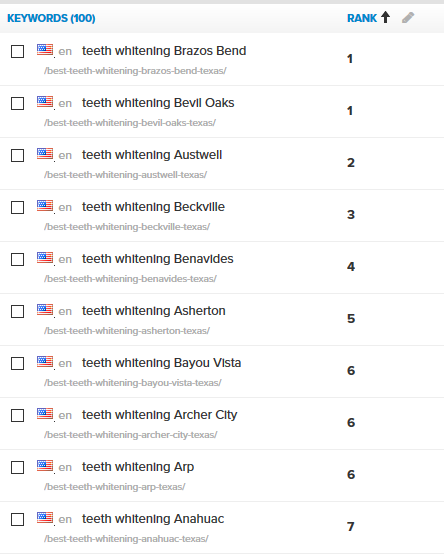Screen dimensions: 444x558
Task: Click the /best-teeth-whitening-arp-texas/ path
Action: [115, 486]
